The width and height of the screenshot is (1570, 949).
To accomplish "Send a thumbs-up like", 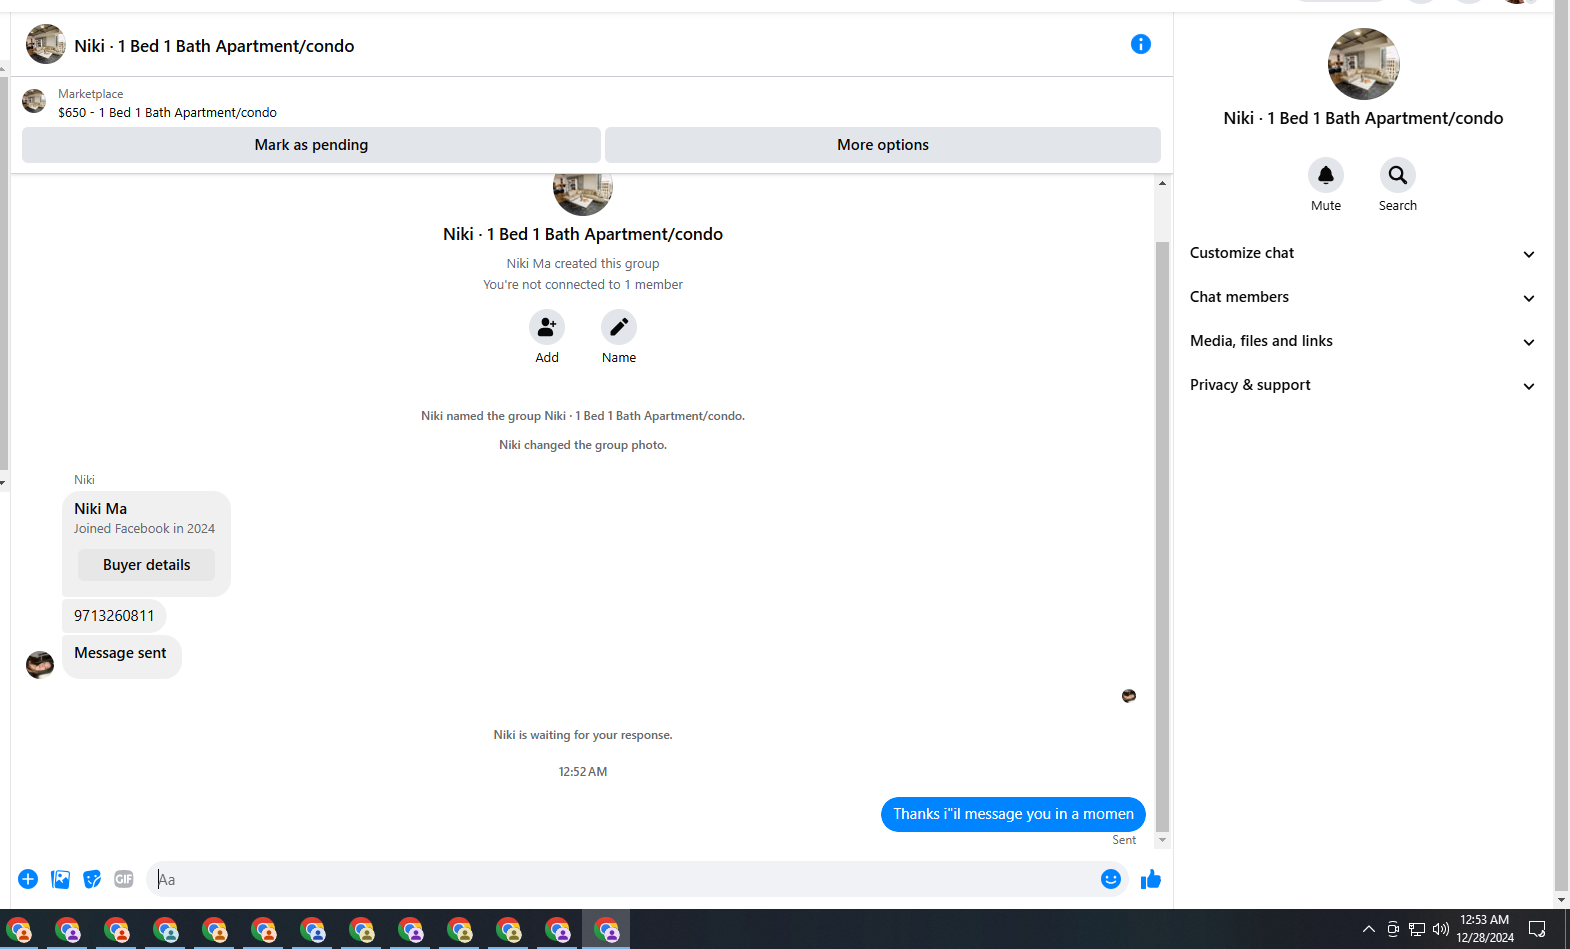I will [x=1151, y=879].
